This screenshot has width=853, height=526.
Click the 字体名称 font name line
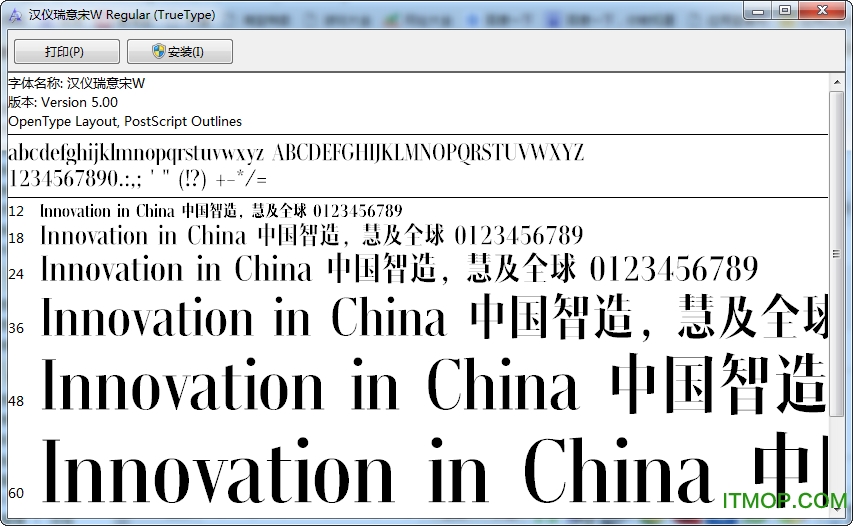(76, 84)
